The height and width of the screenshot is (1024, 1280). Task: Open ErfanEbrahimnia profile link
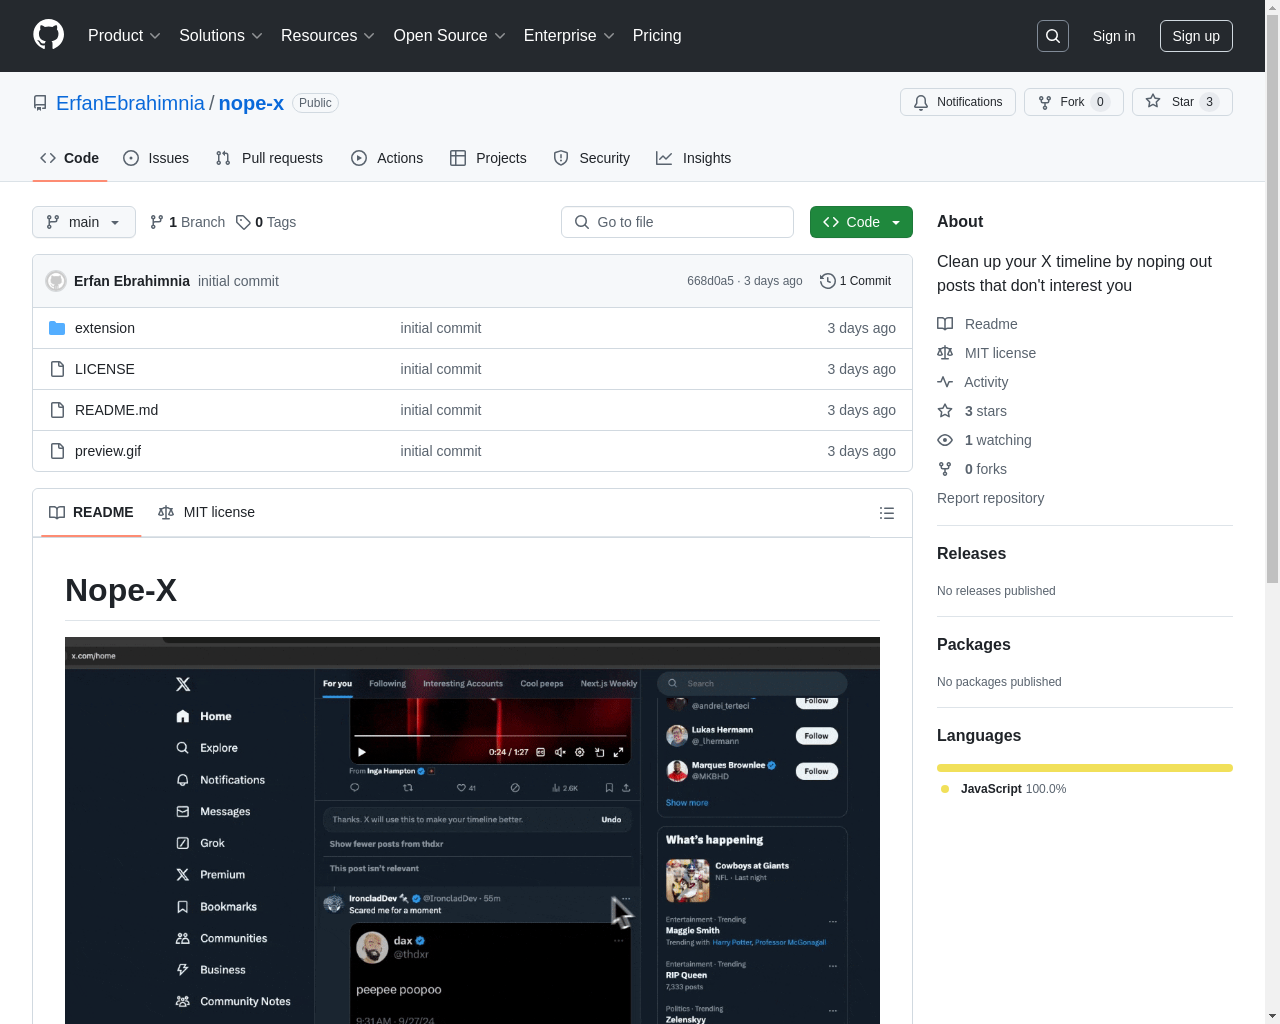point(130,103)
